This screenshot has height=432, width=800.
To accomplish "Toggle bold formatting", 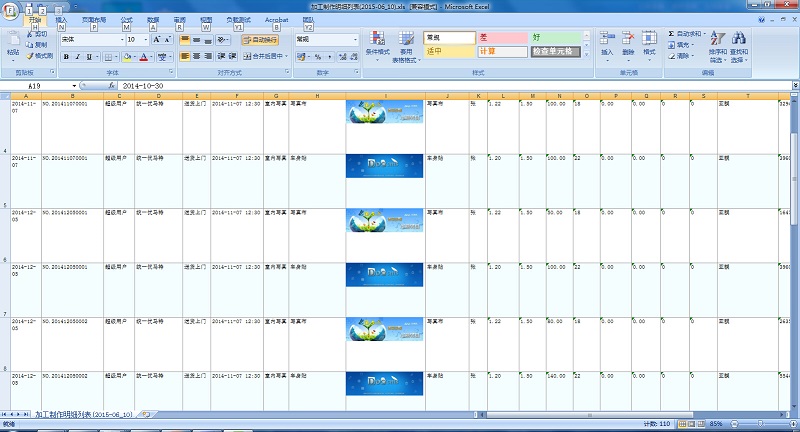I will [x=65, y=57].
